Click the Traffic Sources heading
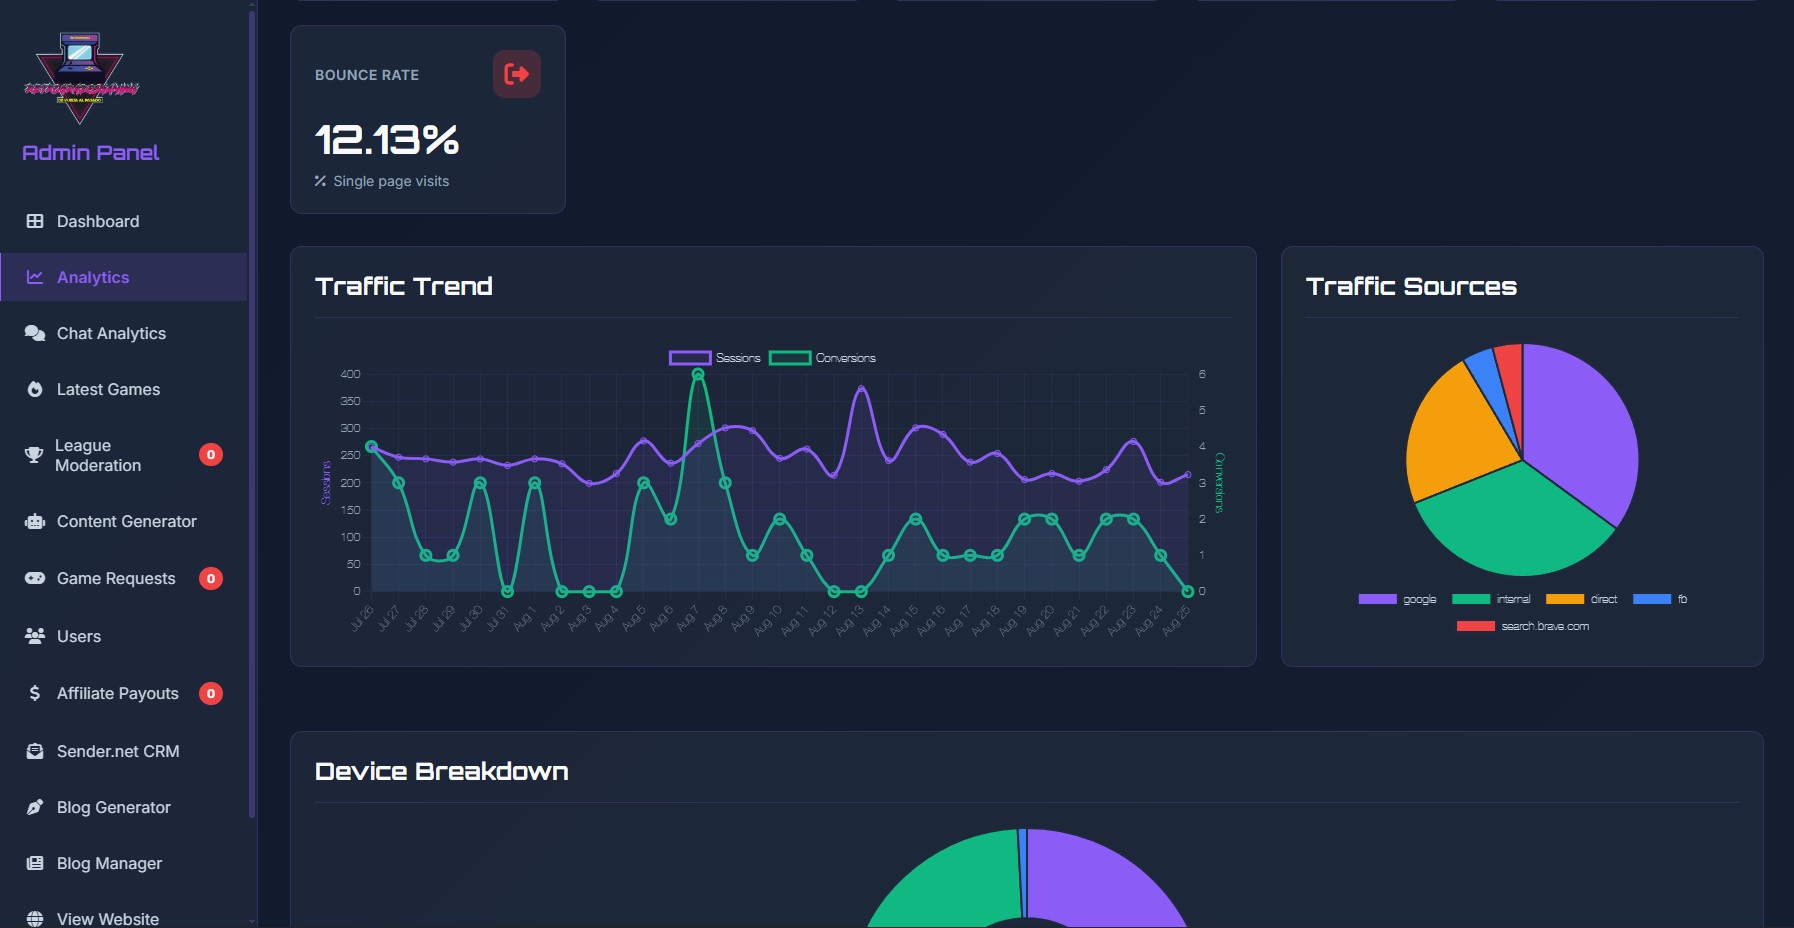The width and height of the screenshot is (1794, 928). click(x=1411, y=286)
